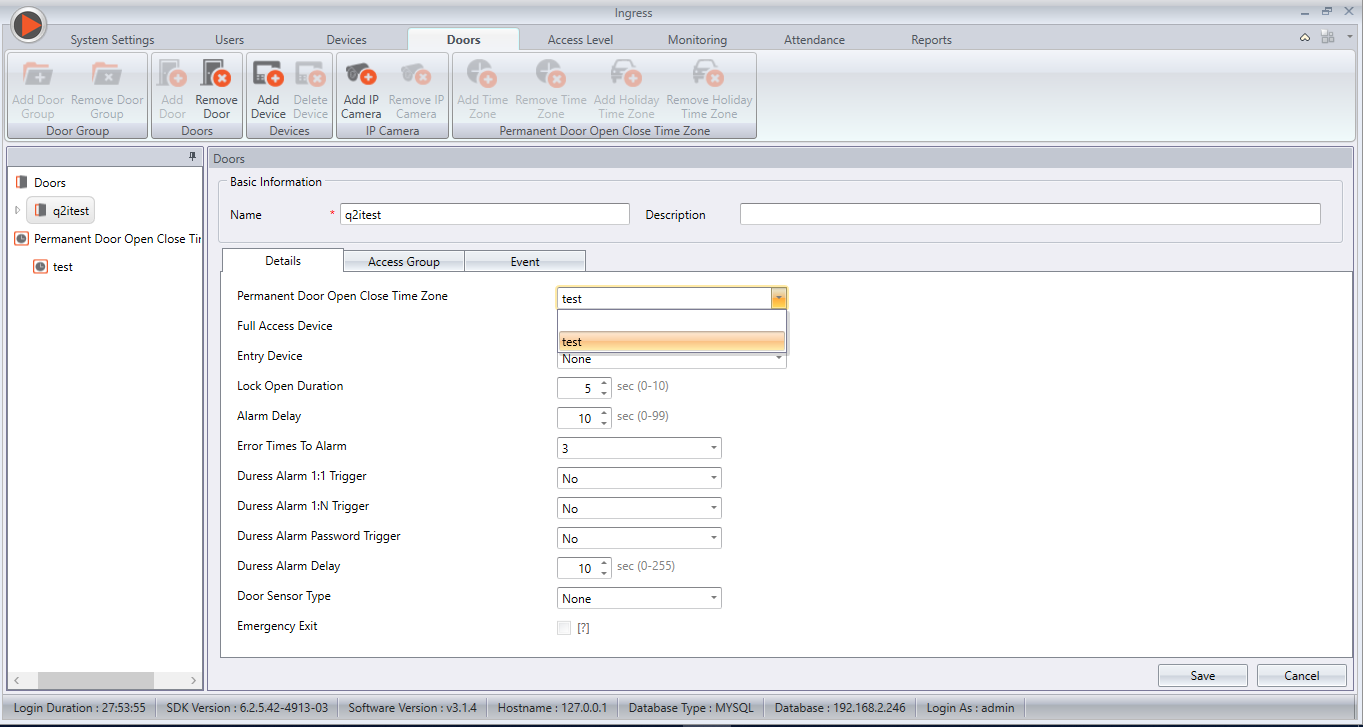
Task: Click the Remove IP Camera icon
Action: (416, 74)
